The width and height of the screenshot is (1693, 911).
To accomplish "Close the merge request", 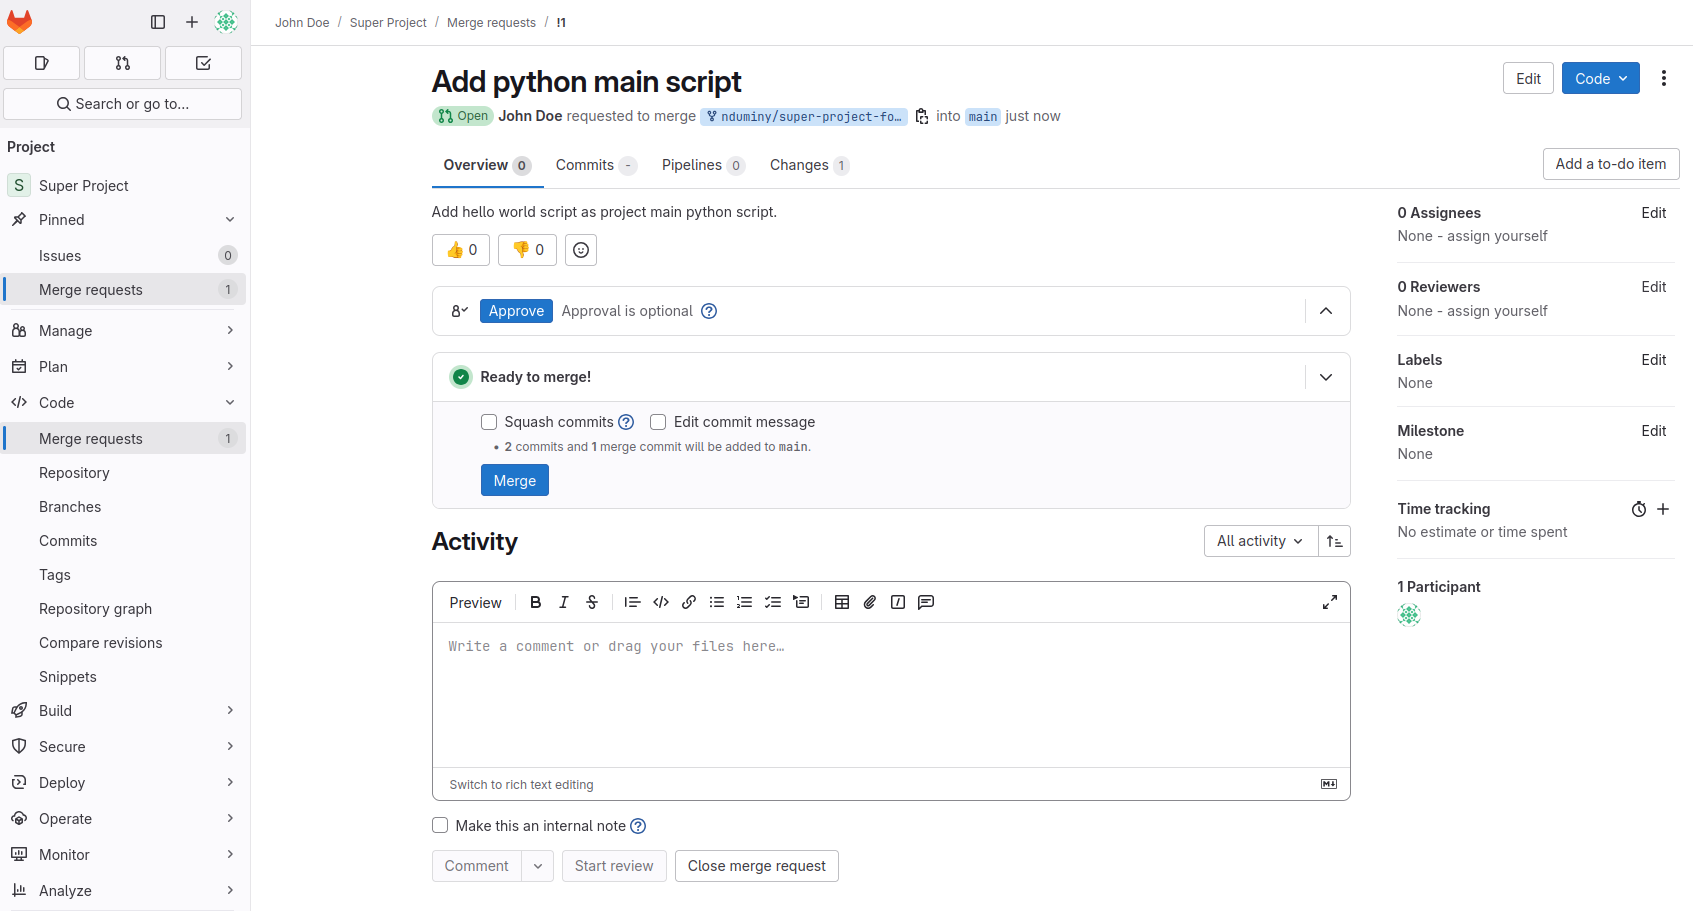I will (x=756, y=866).
